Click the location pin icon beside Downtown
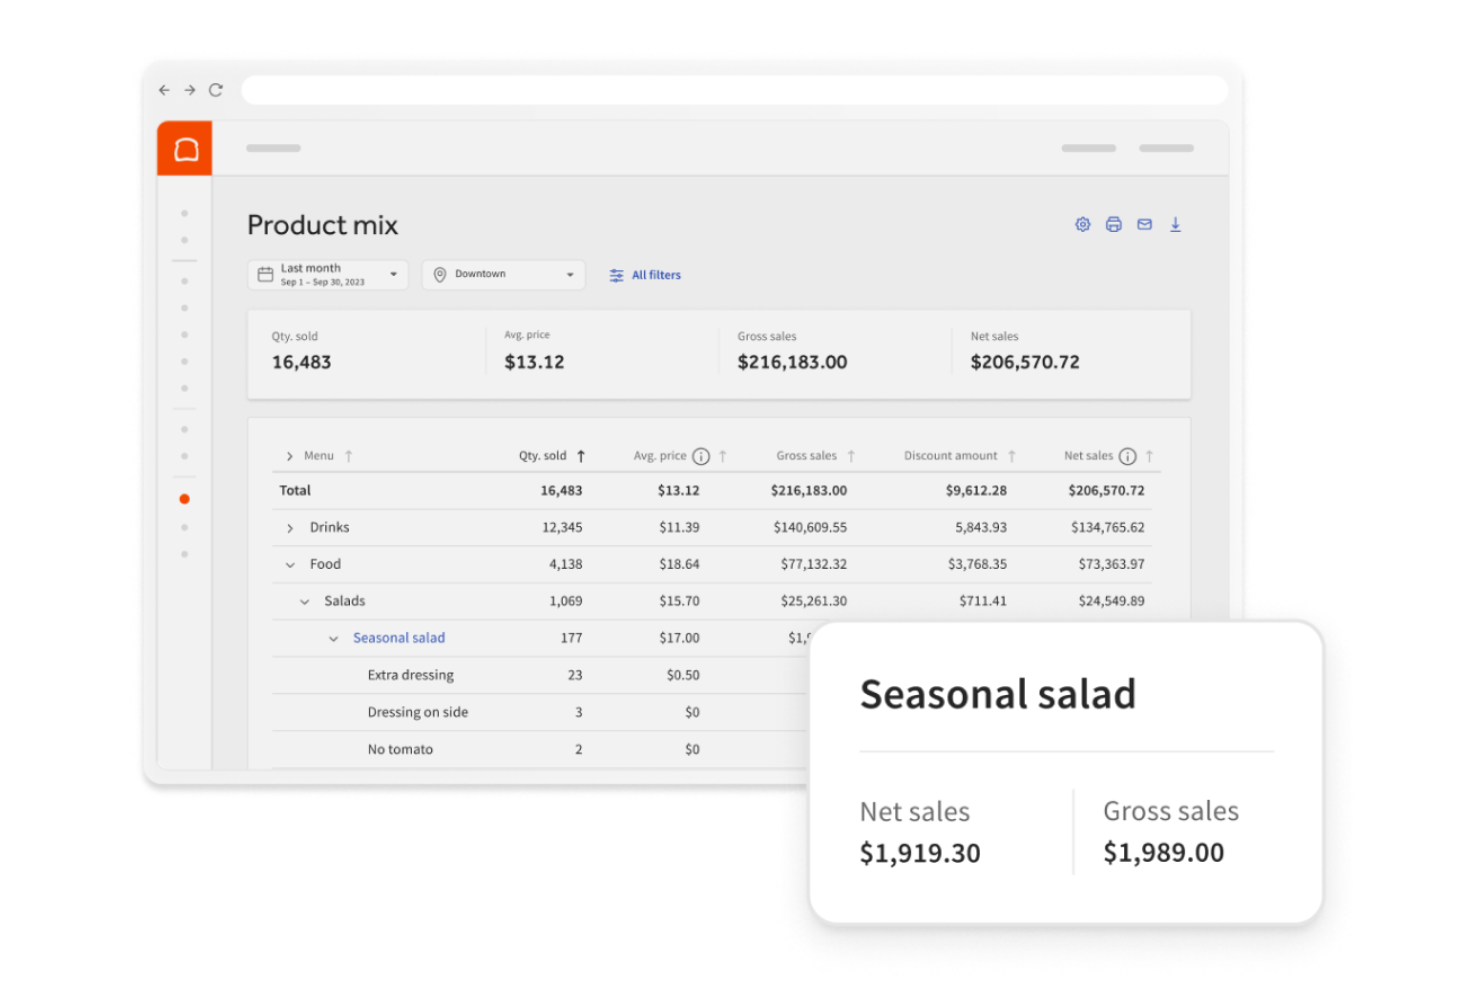The width and height of the screenshot is (1480, 987). 439,273
